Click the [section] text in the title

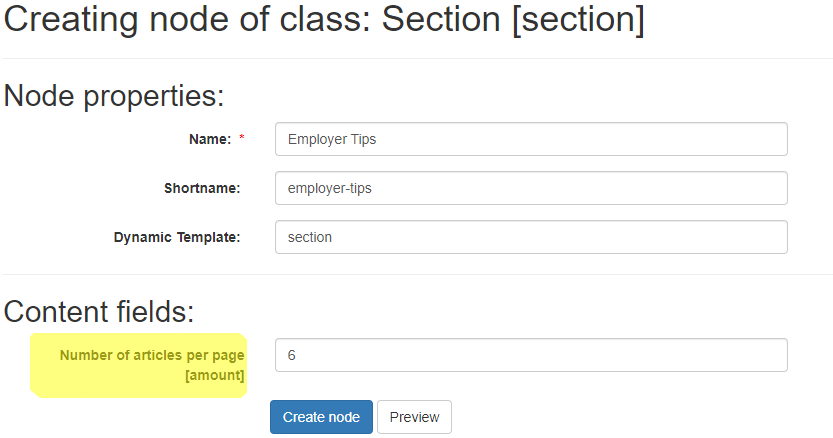(x=579, y=20)
